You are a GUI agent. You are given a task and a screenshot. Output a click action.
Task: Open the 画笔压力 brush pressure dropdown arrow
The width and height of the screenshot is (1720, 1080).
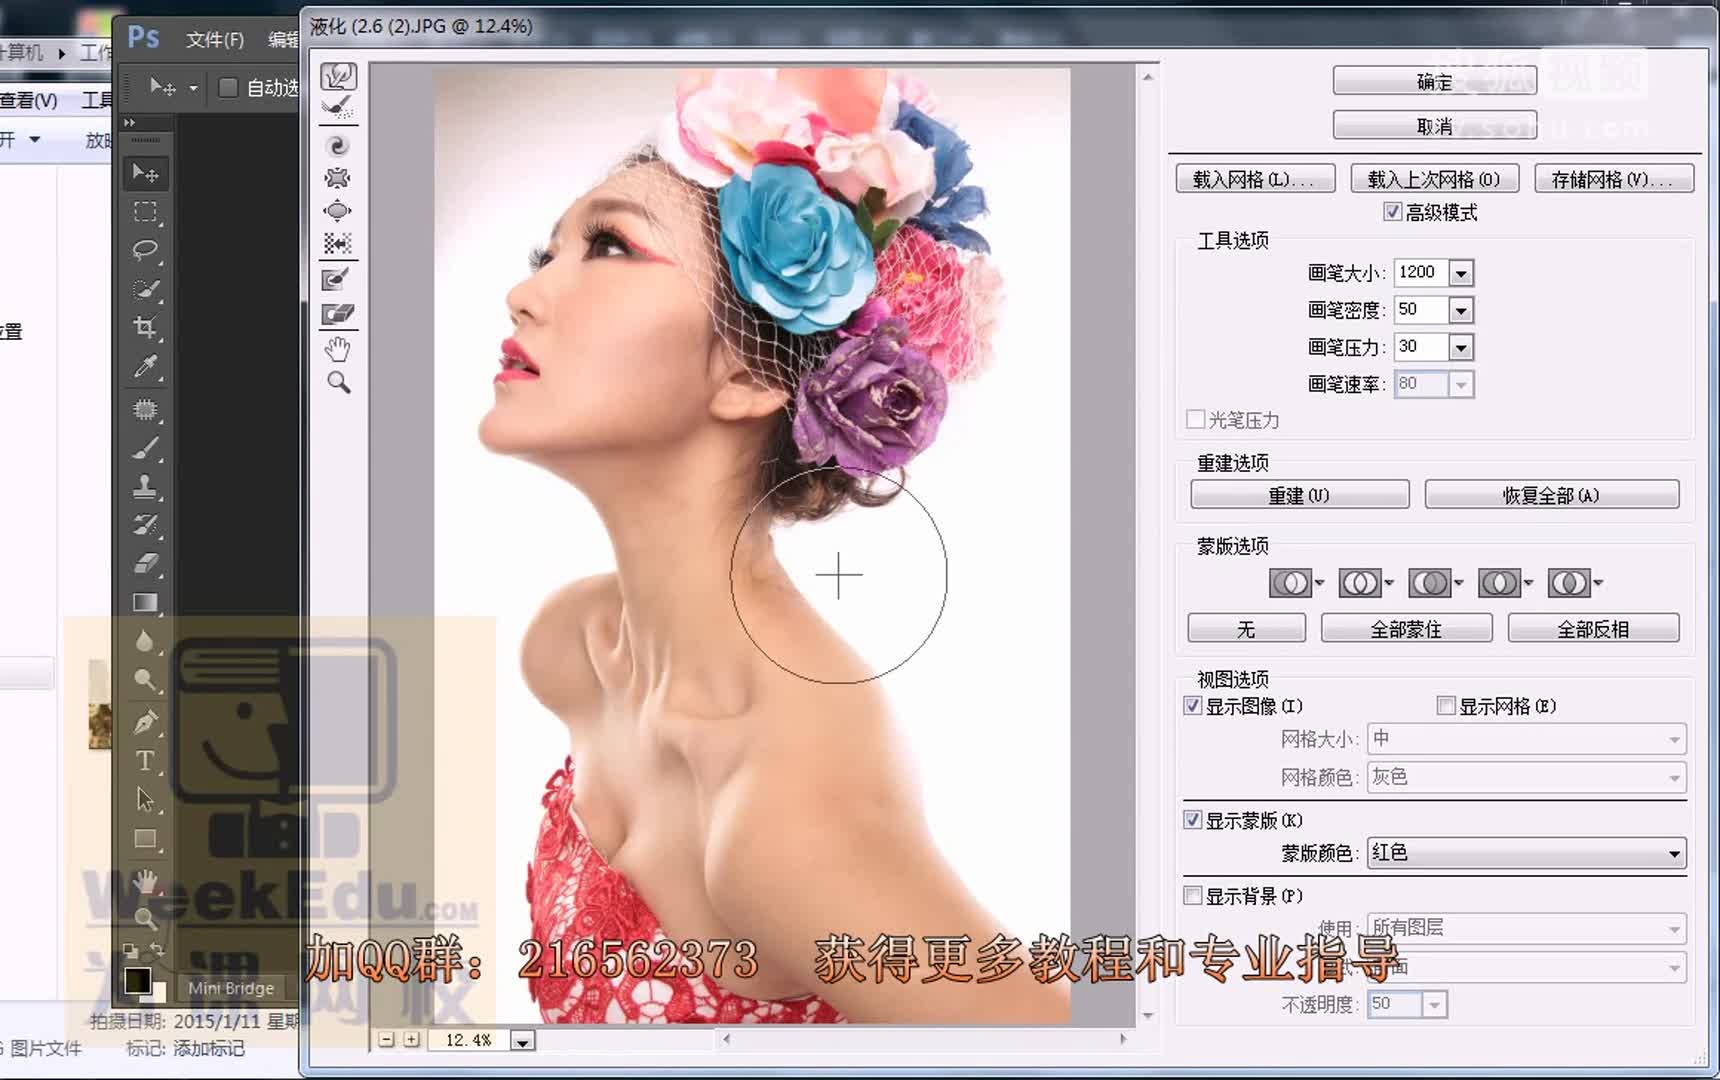[1461, 347]
